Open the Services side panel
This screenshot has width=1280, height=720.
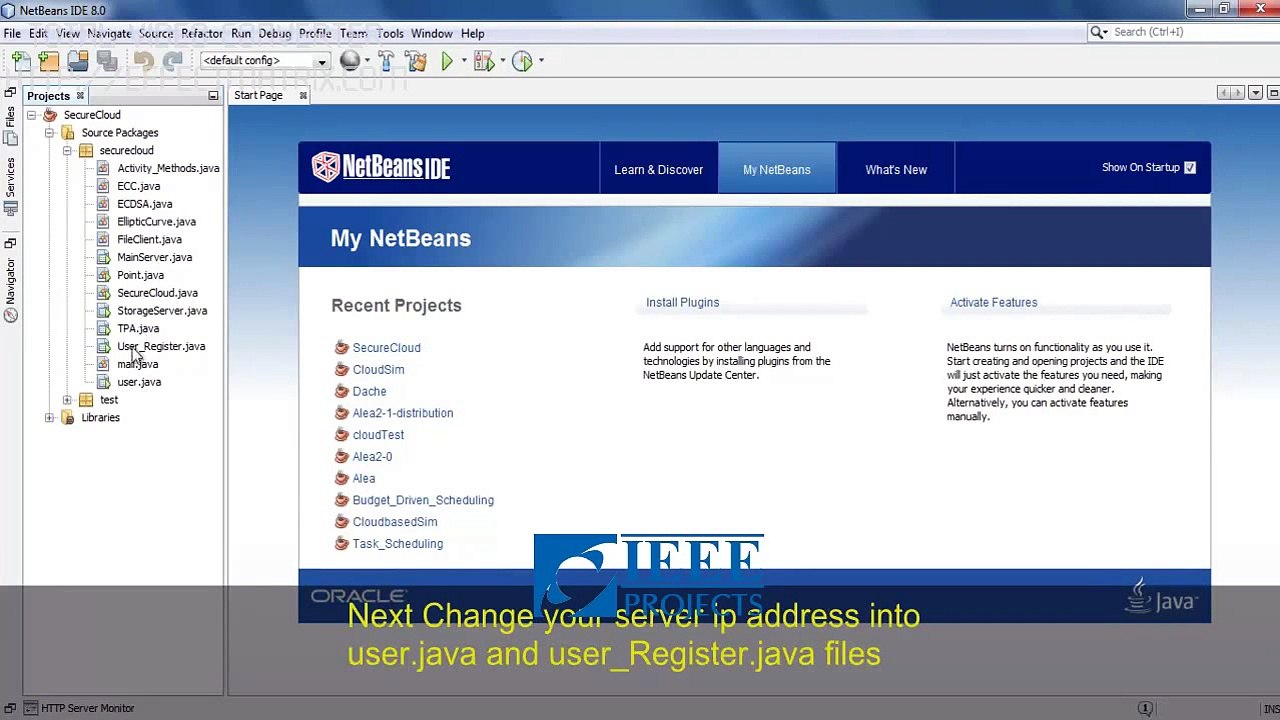pyautogui.click(x=10, y=186)
